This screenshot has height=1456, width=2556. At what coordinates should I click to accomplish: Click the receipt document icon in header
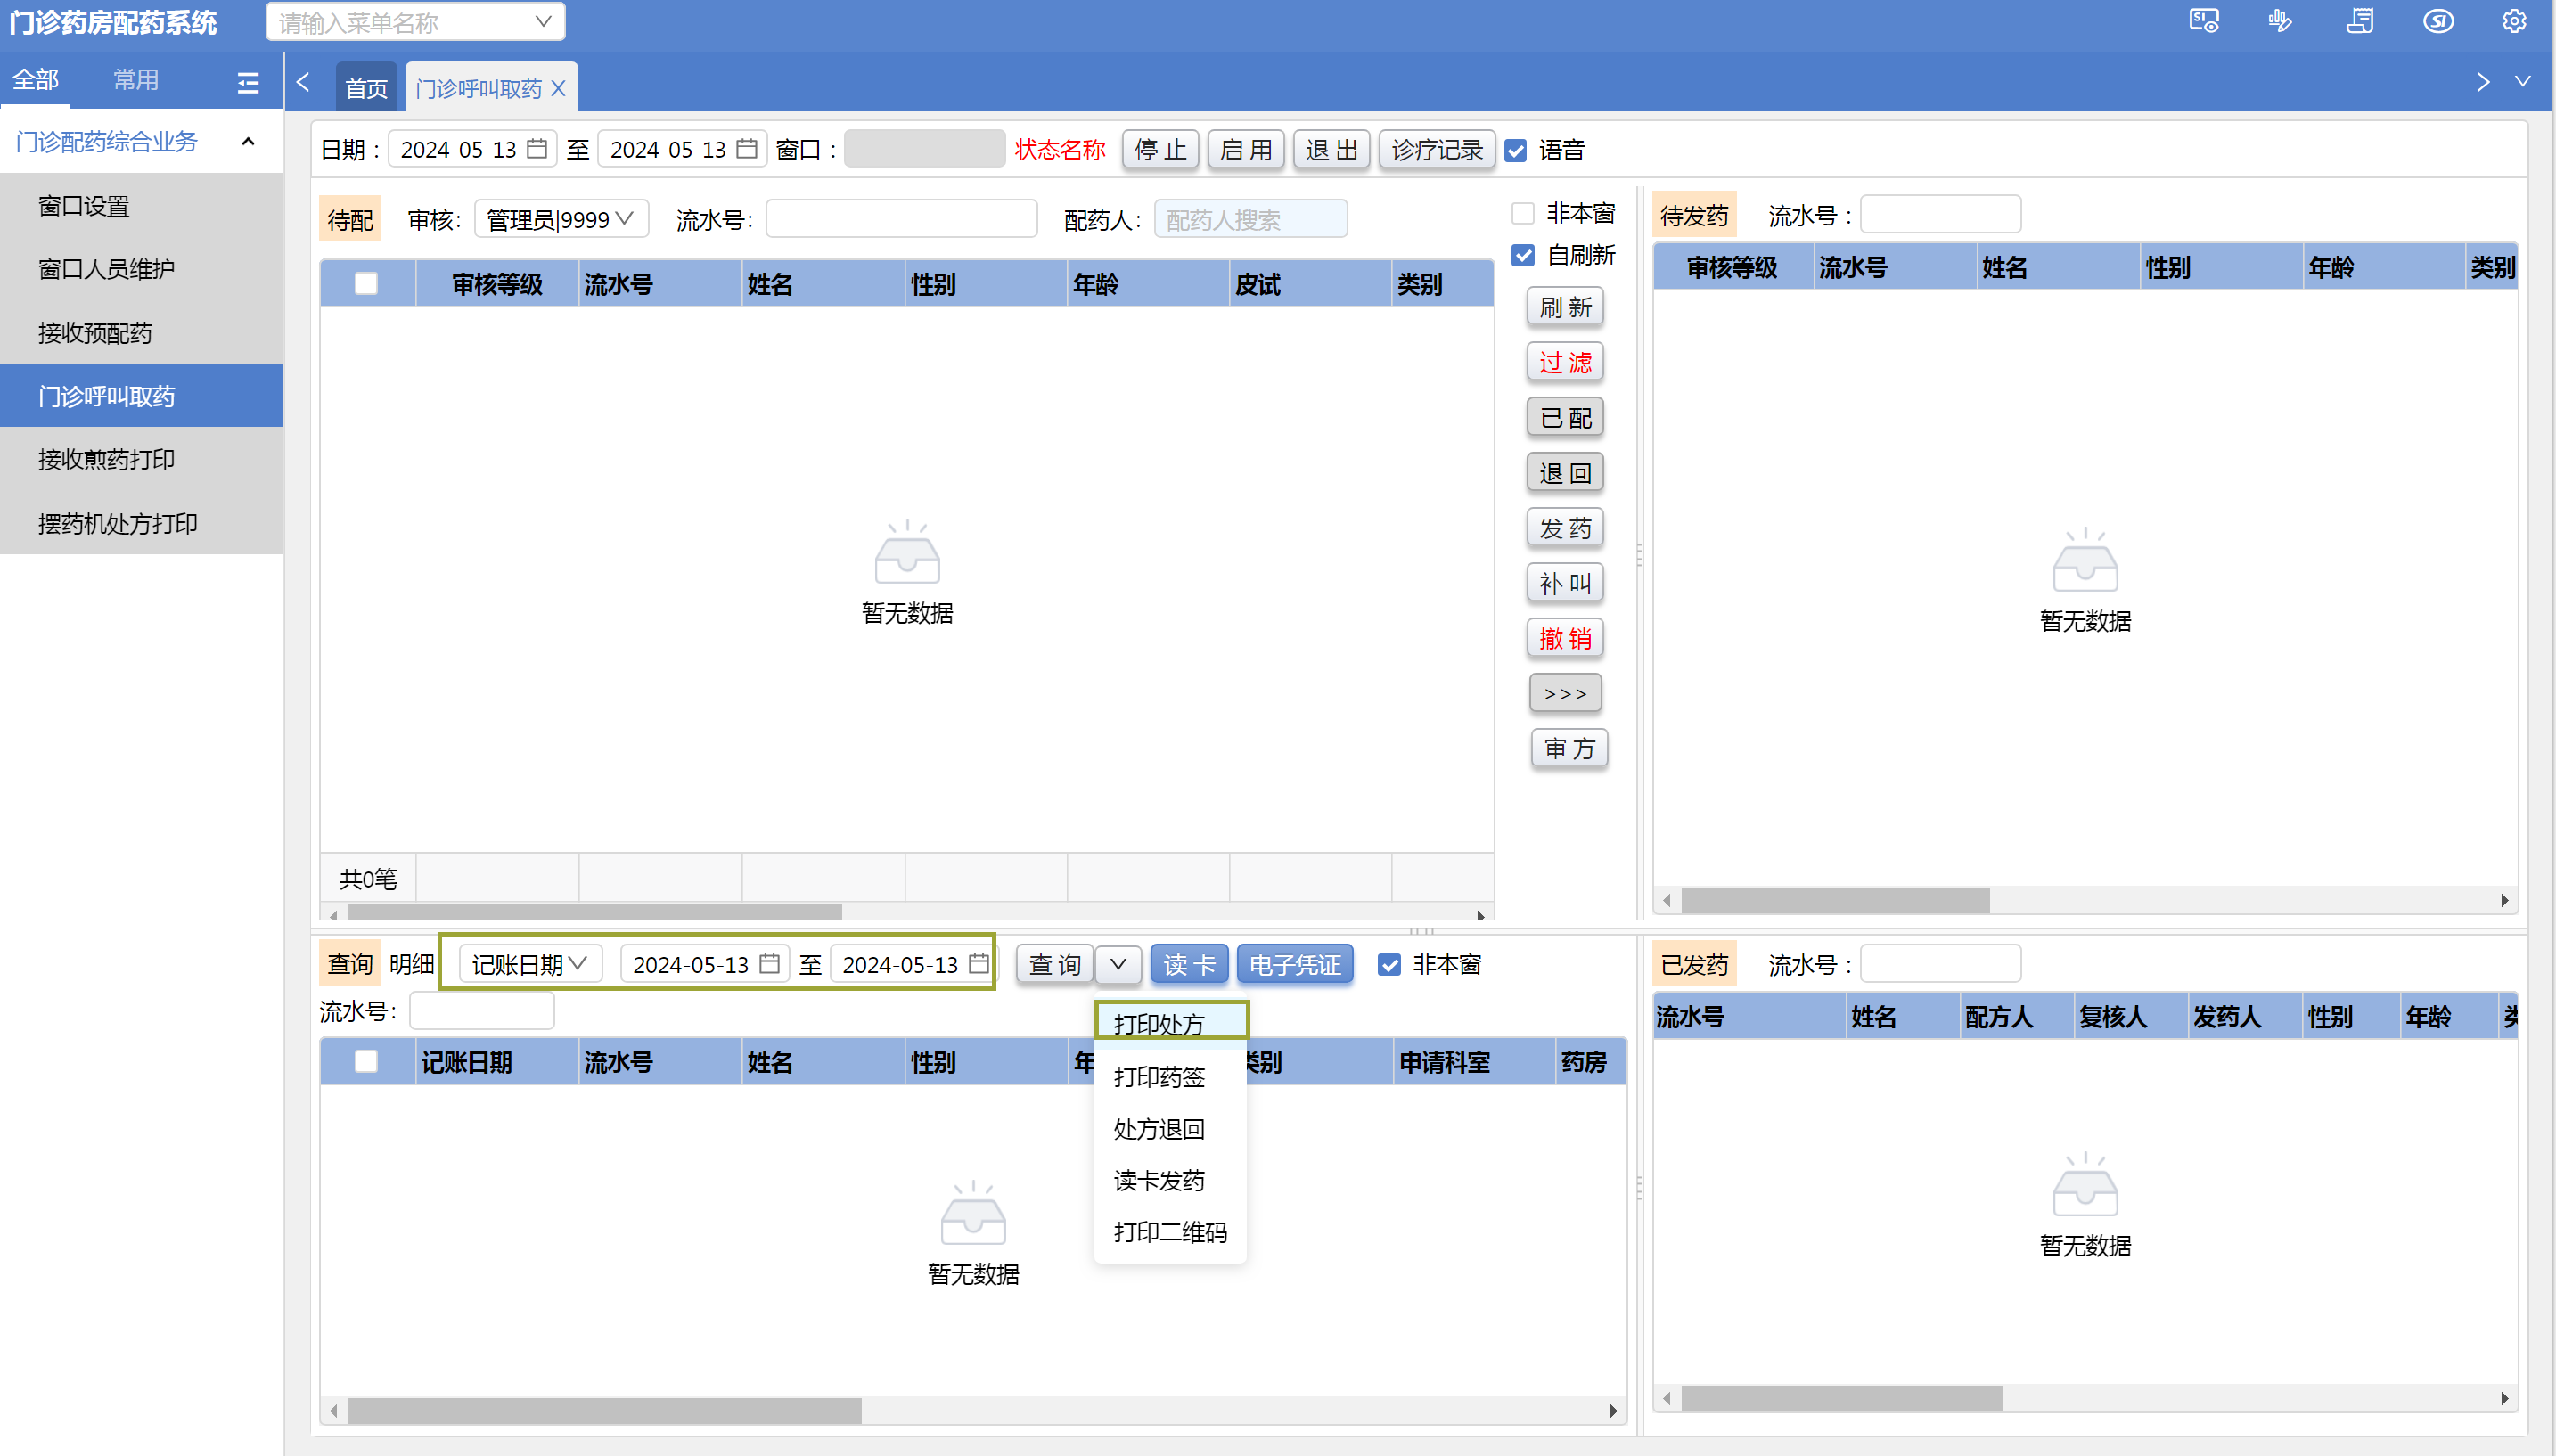(2359, 21)
